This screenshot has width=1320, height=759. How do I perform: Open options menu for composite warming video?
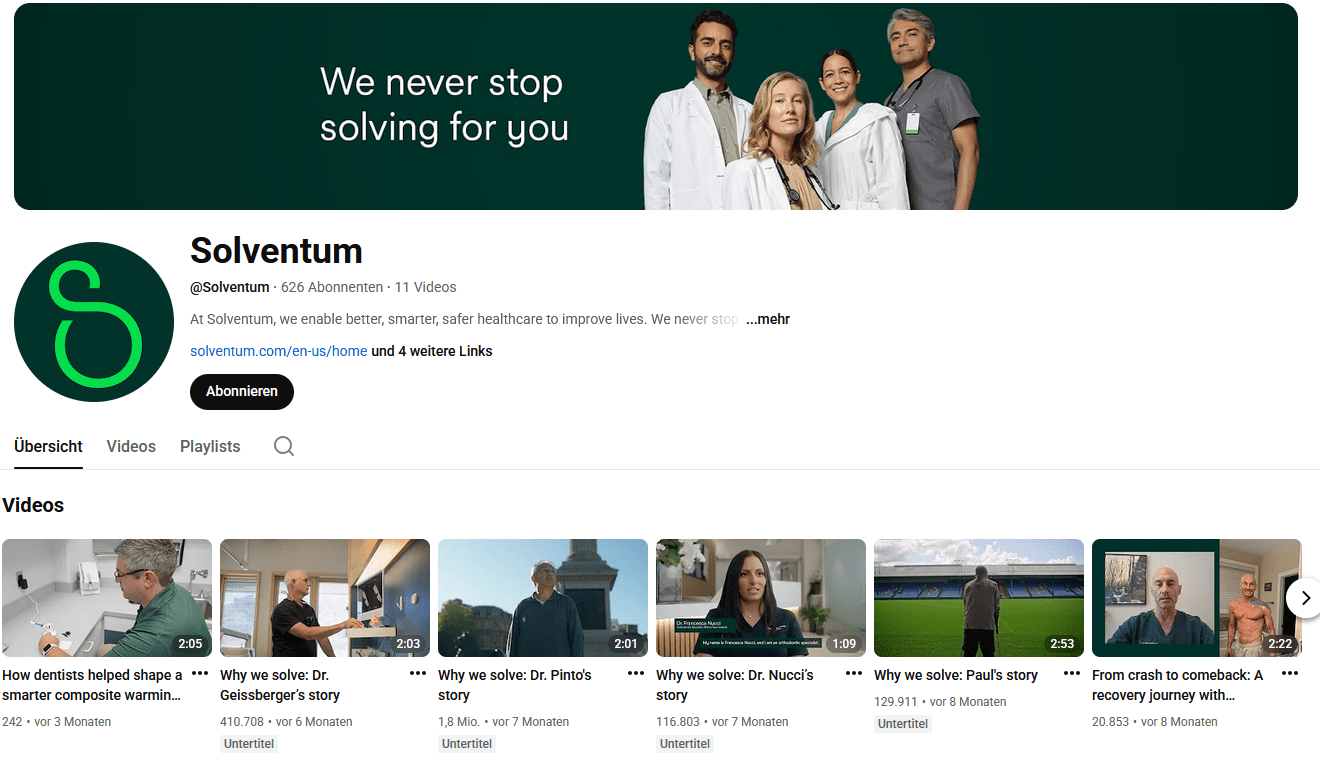tap(200, 674)
